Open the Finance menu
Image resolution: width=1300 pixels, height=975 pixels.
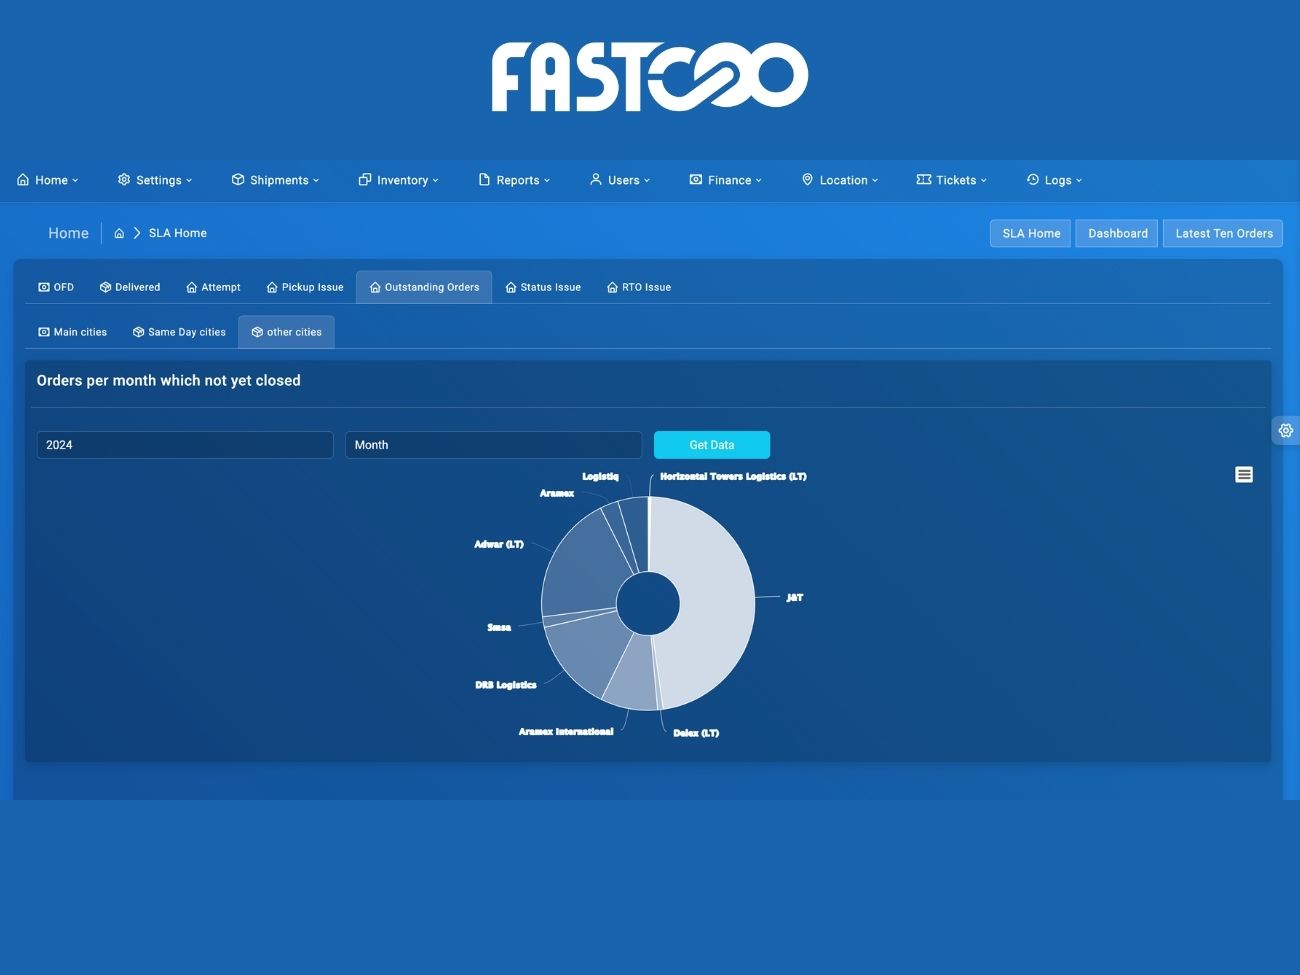725,180
